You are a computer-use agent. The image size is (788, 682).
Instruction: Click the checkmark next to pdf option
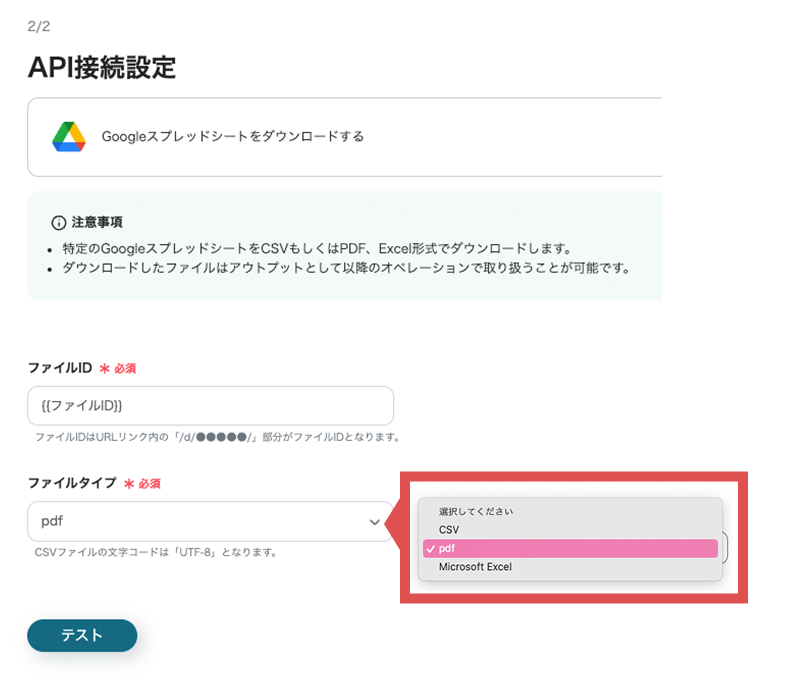[x=429, y=549]
